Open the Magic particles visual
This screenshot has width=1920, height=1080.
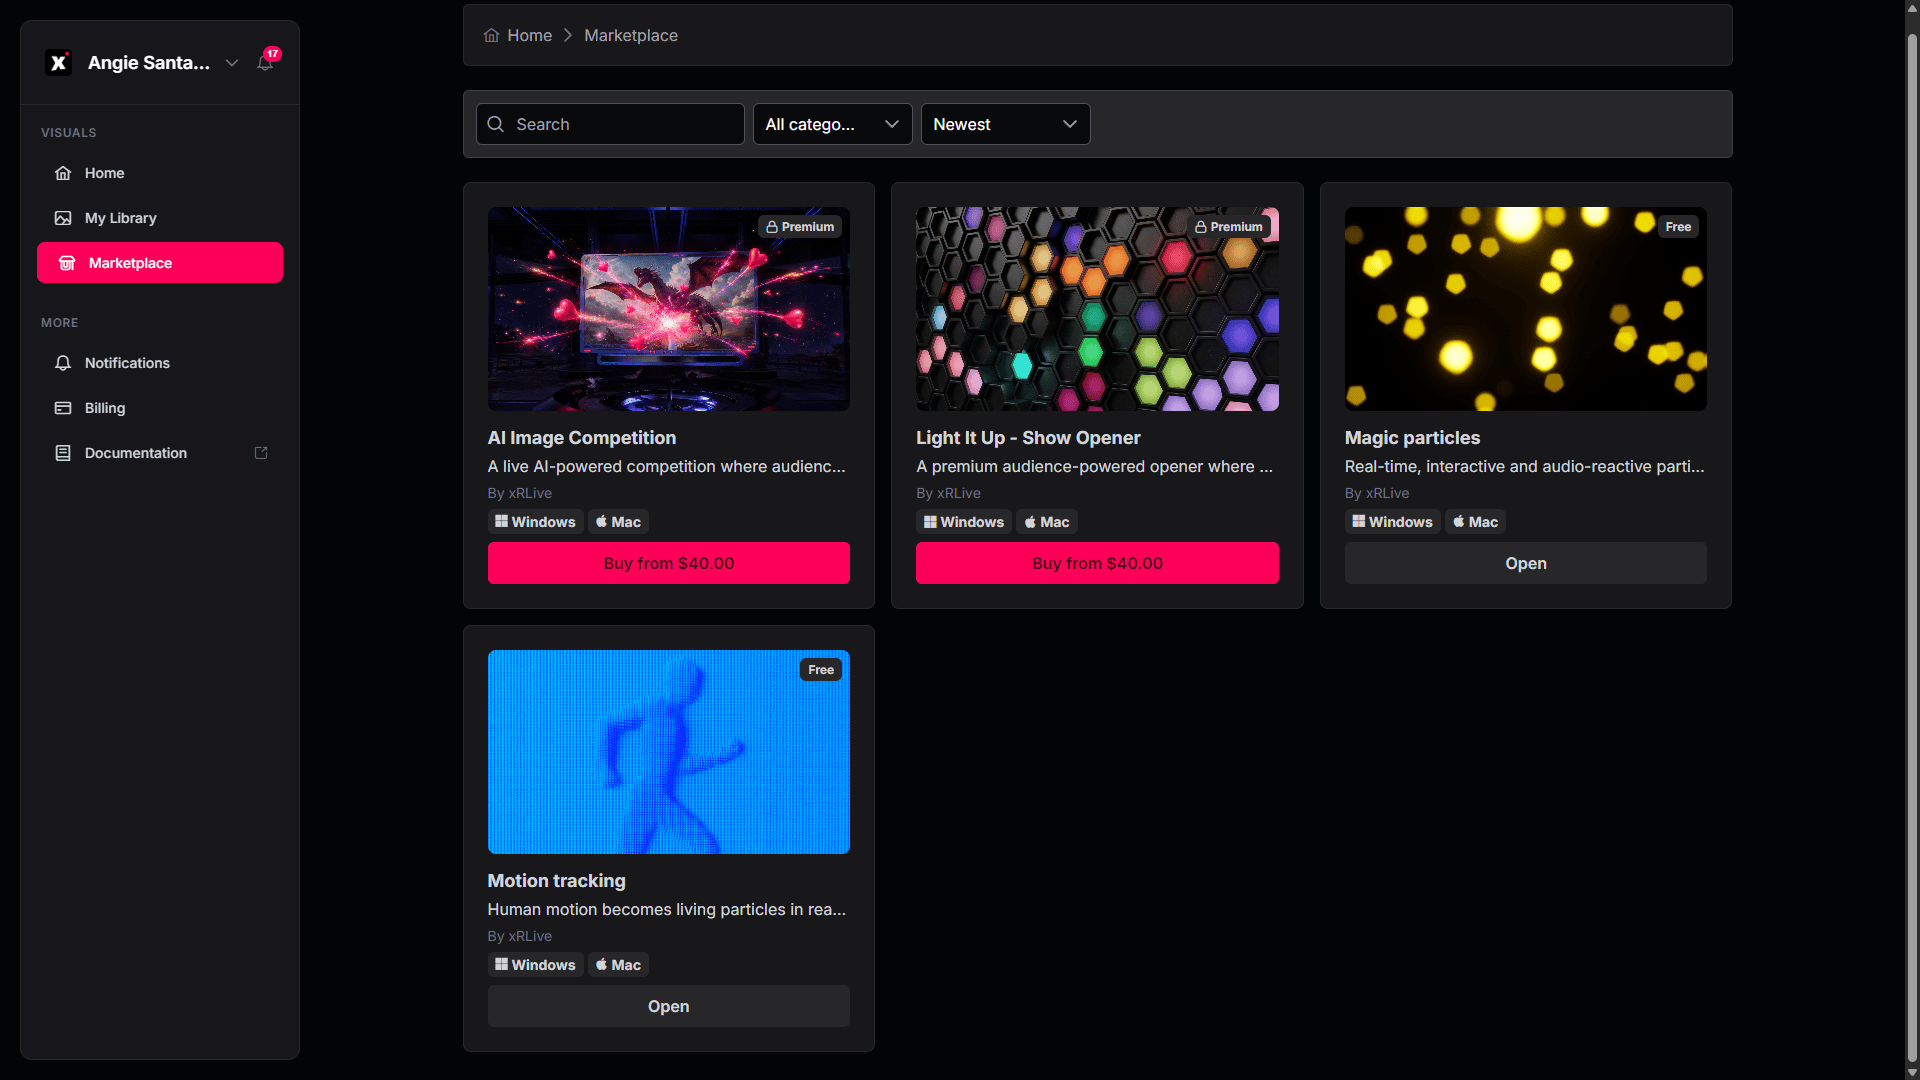[1525, 563]
